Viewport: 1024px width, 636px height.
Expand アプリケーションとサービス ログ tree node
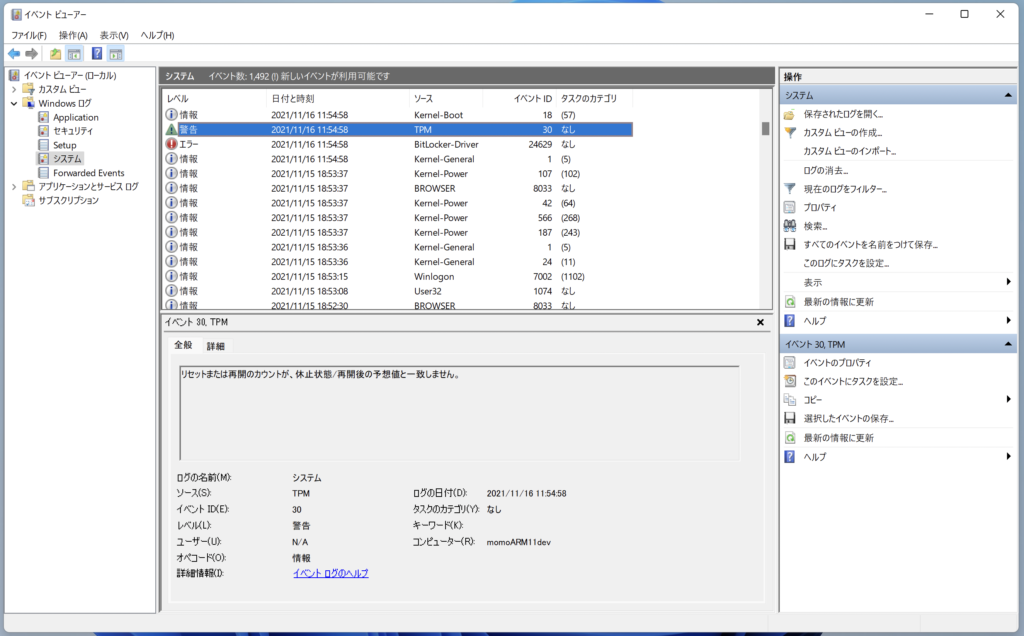pos(14,187)
